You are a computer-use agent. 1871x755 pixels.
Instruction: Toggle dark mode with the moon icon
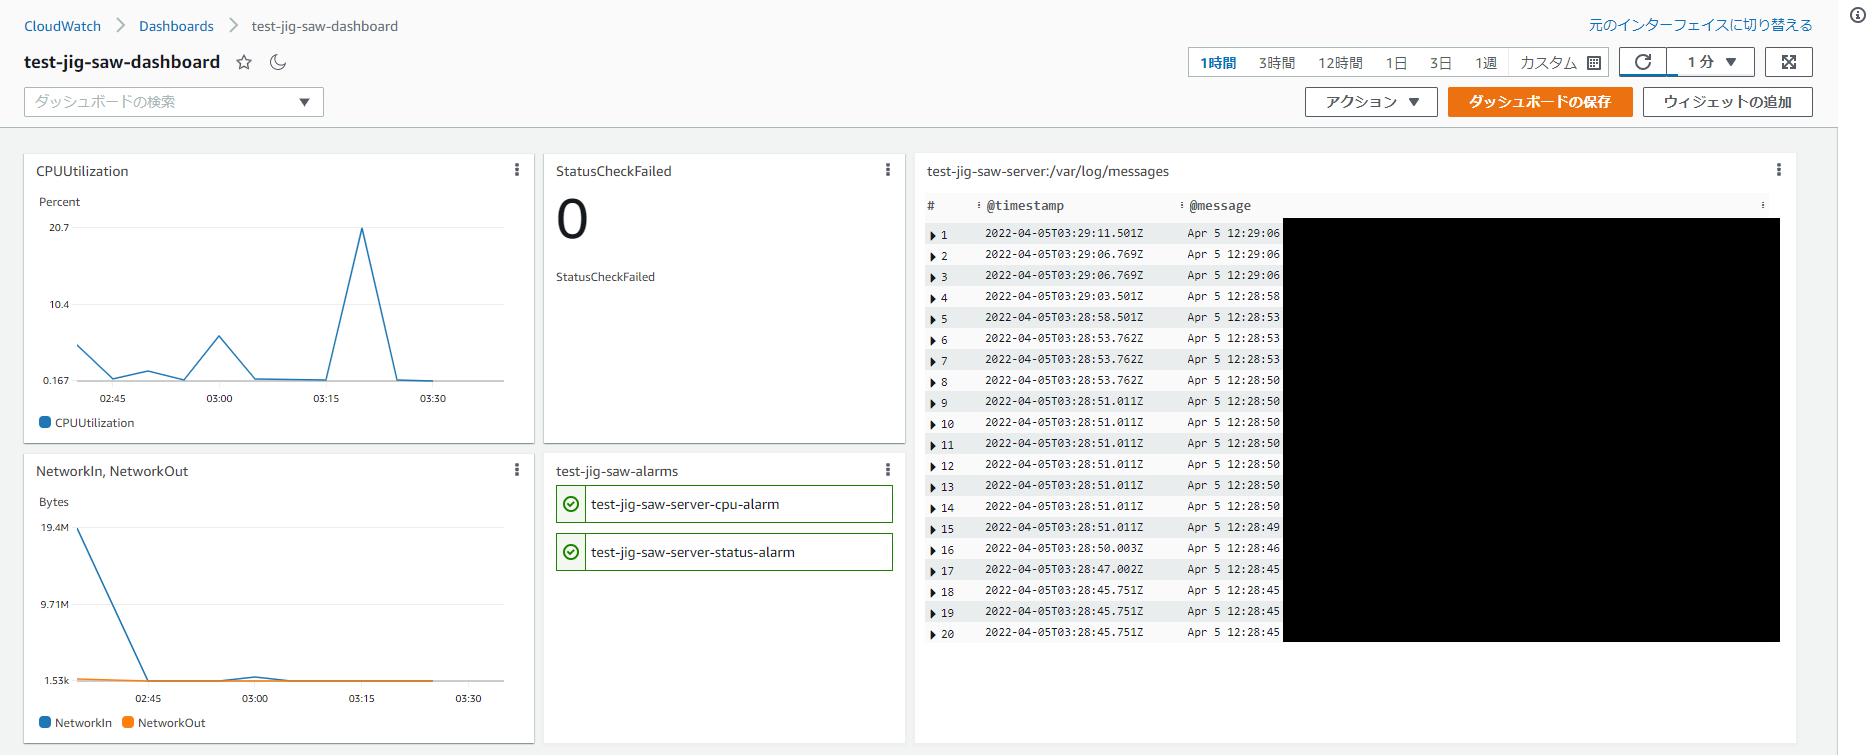(278, 62)
